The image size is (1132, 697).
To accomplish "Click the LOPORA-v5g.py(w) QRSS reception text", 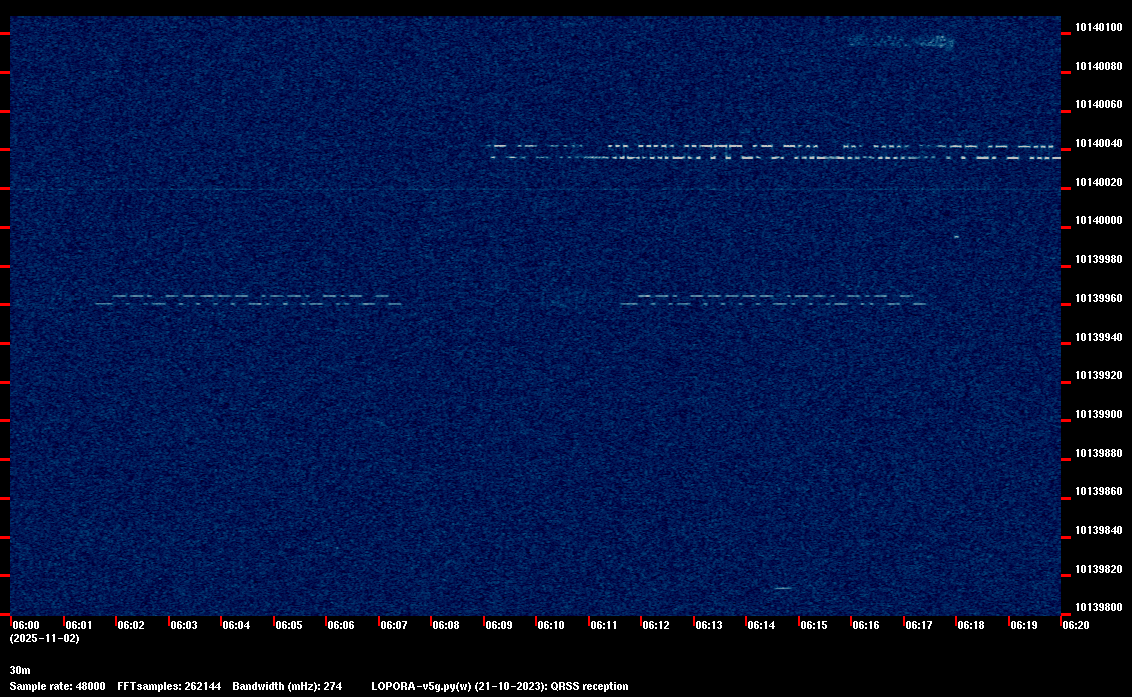I will (x=500, y=687).
